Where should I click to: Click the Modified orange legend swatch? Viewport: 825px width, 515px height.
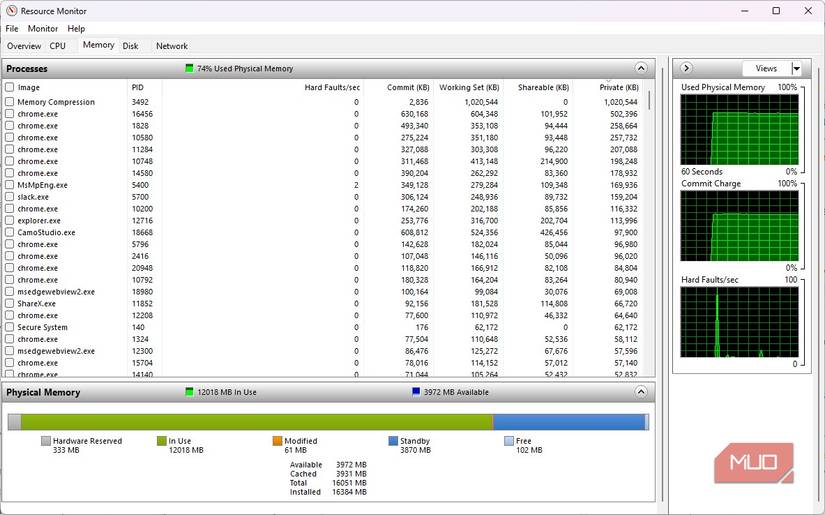tap(277, 441)
